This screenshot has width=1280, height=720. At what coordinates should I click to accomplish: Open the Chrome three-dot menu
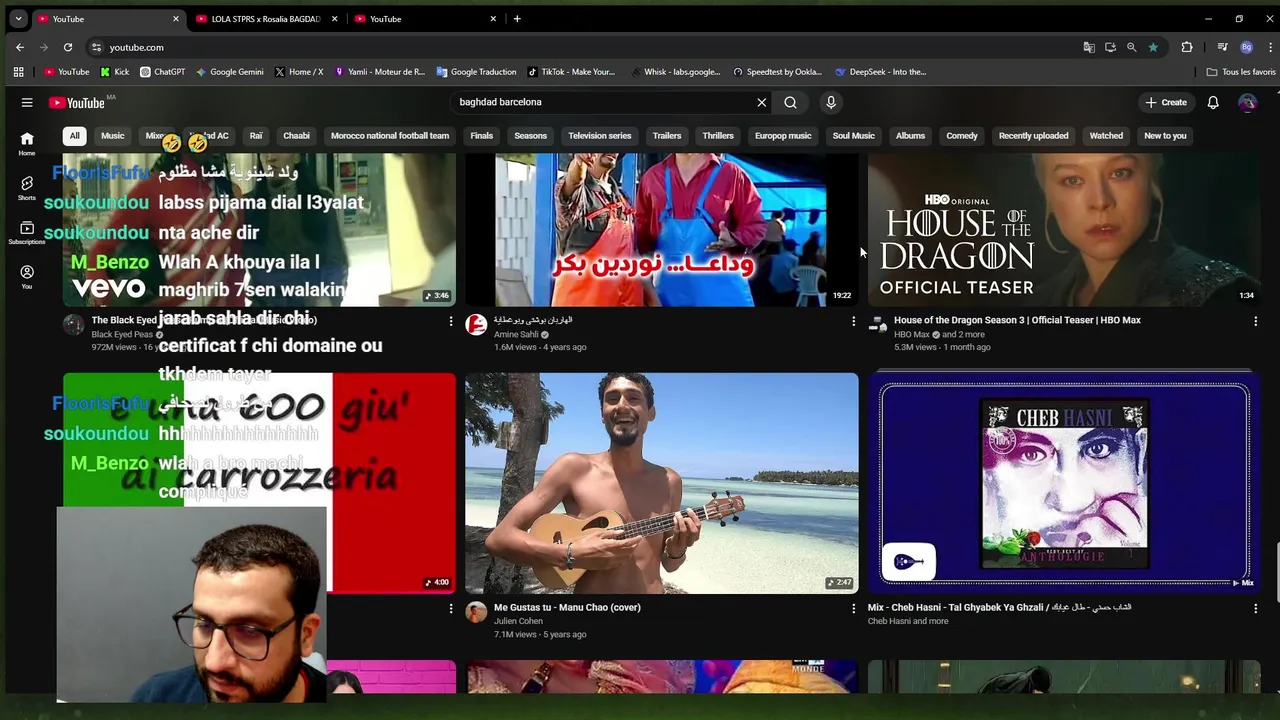1269,47
